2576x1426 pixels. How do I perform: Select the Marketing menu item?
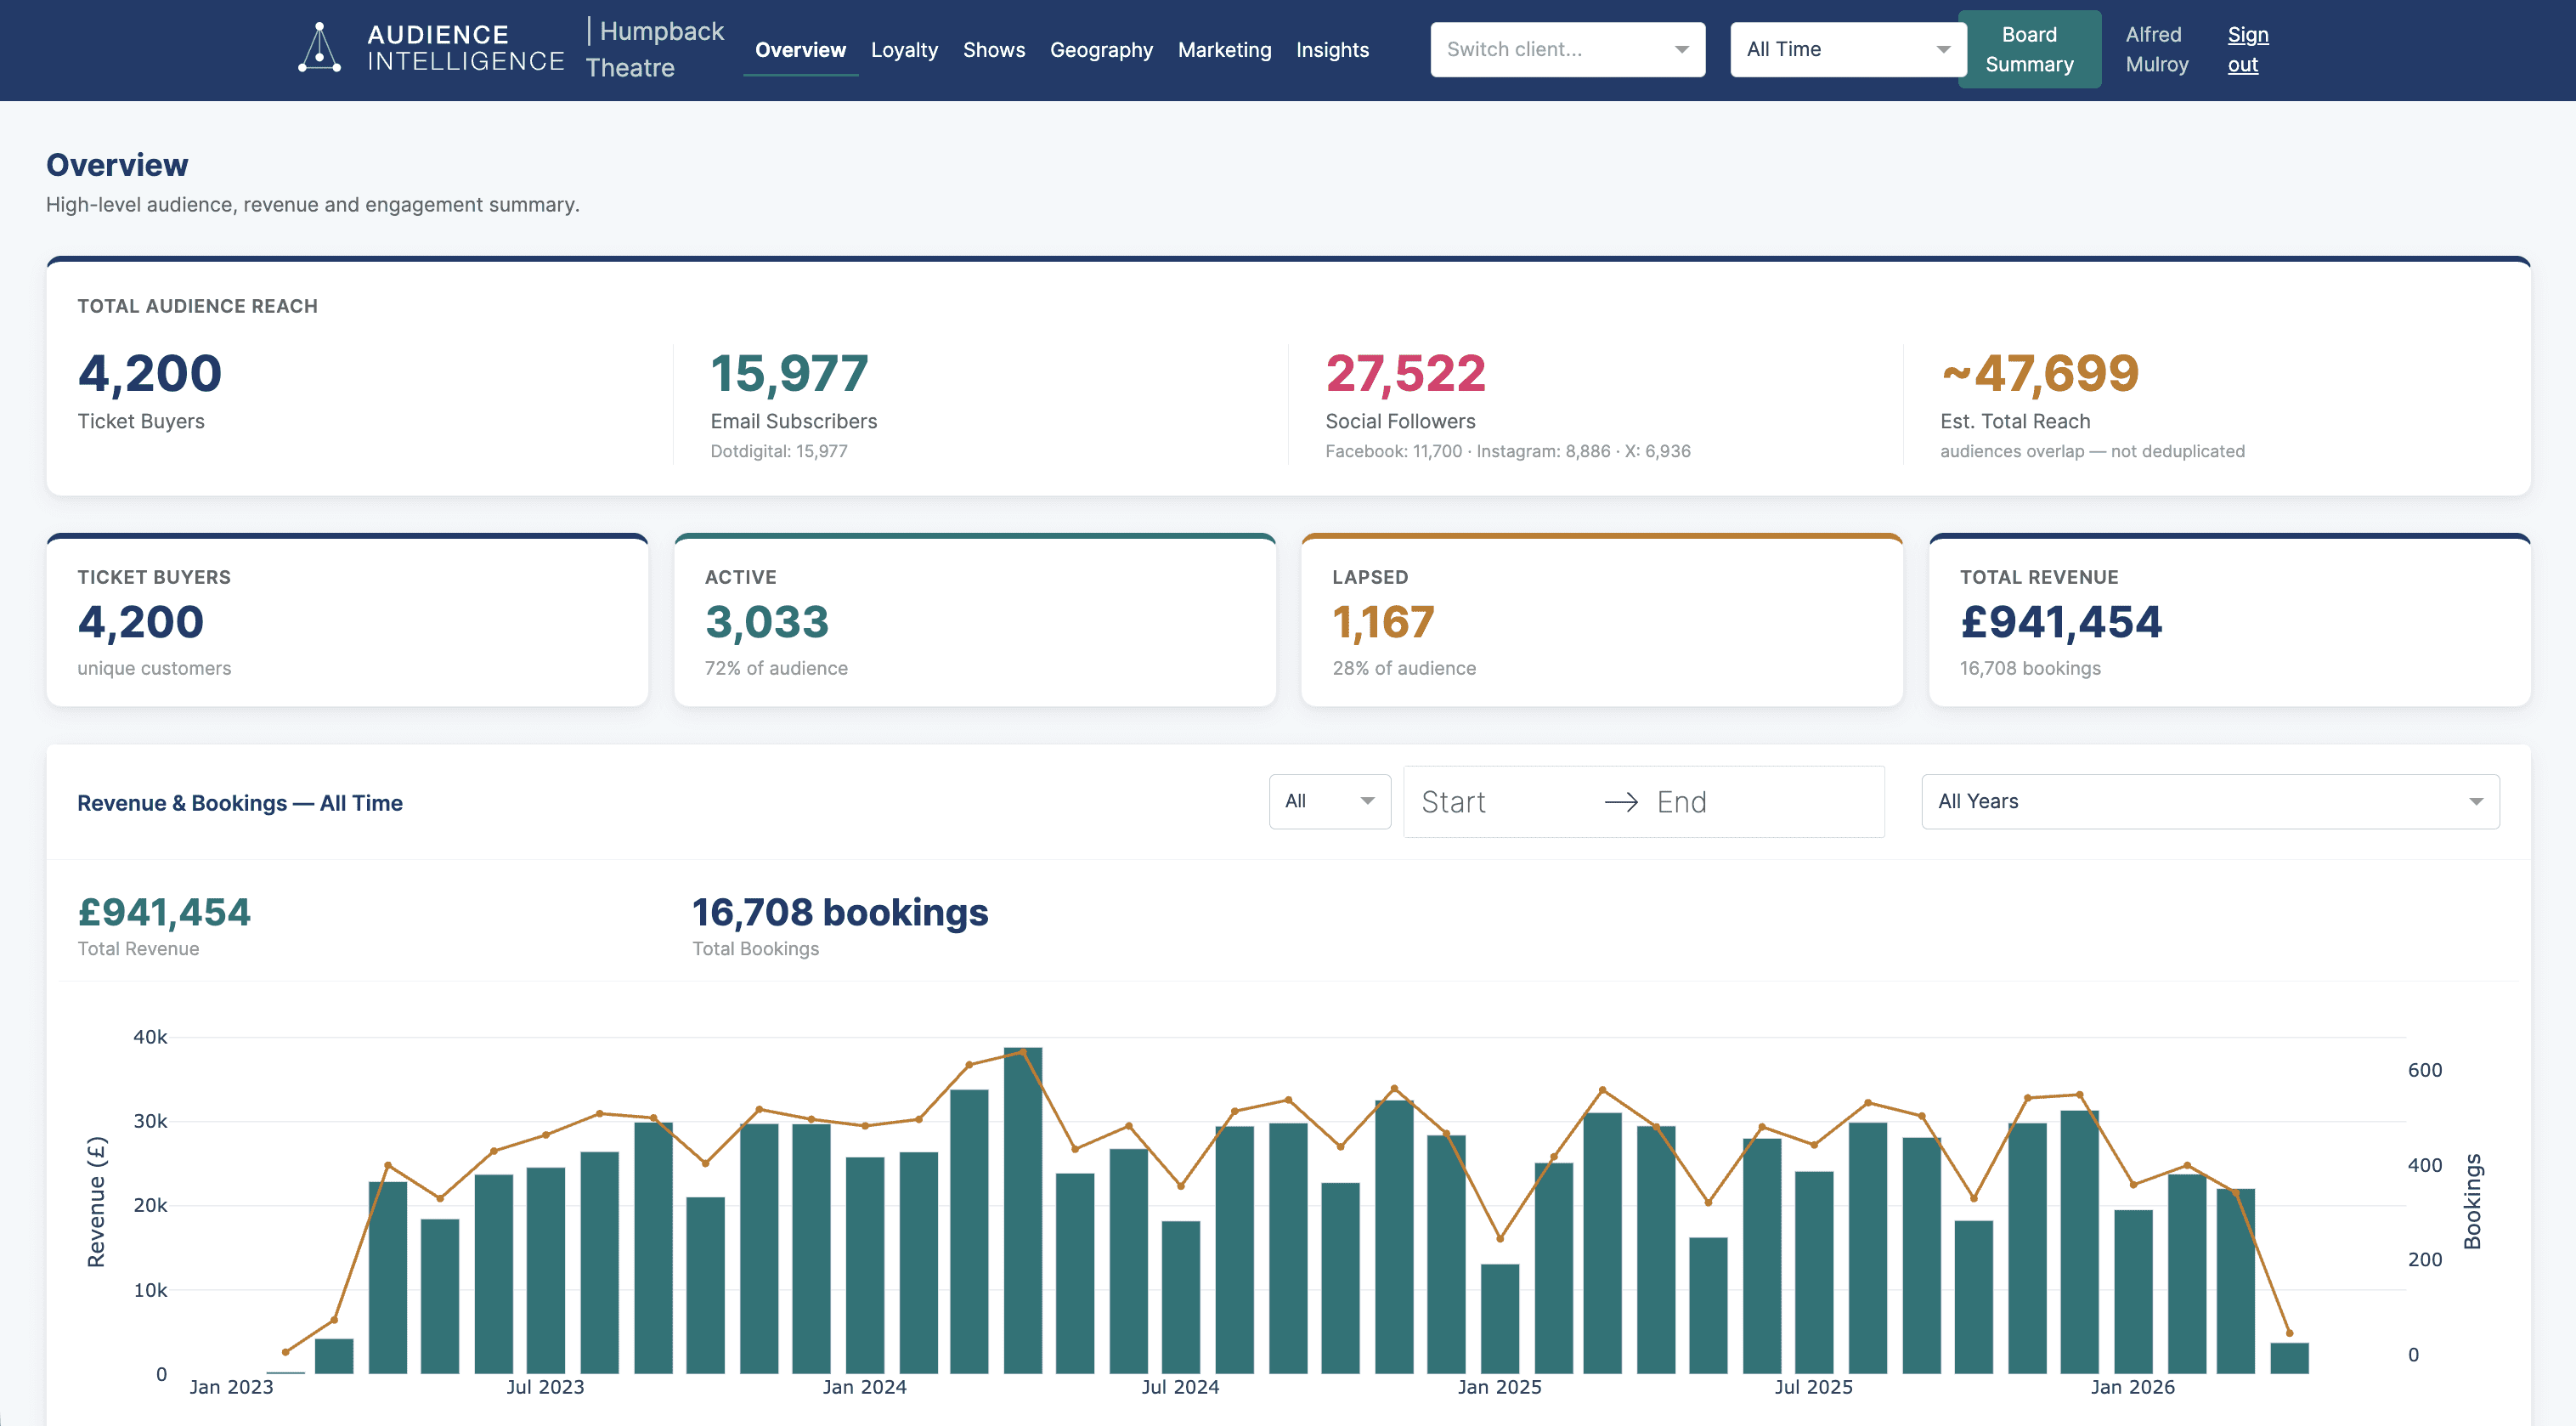tap(1225, 49)
